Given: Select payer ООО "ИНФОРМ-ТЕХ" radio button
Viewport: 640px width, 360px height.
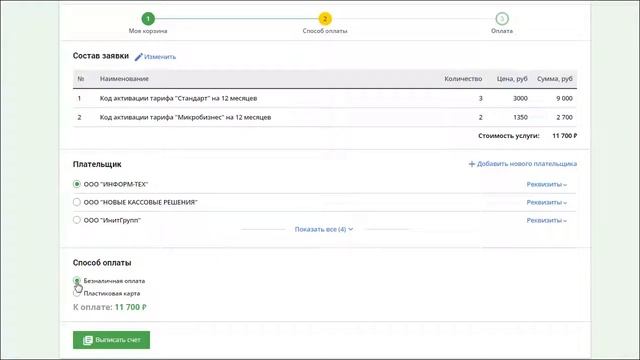Looking at the screenshot, I should point(77,184).
